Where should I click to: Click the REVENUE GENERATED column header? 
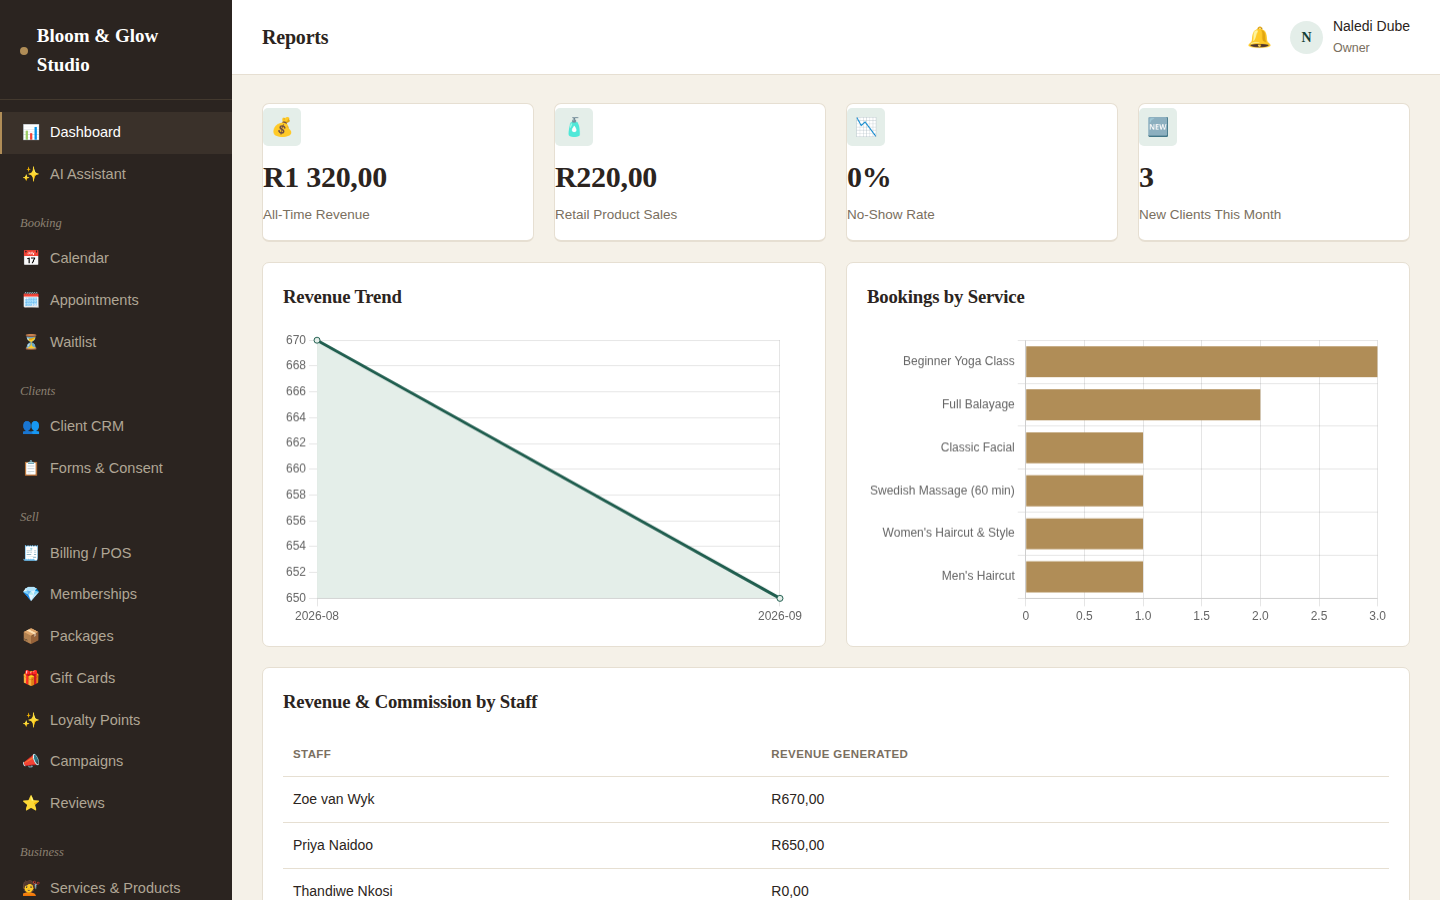click(x=839, y=754)
